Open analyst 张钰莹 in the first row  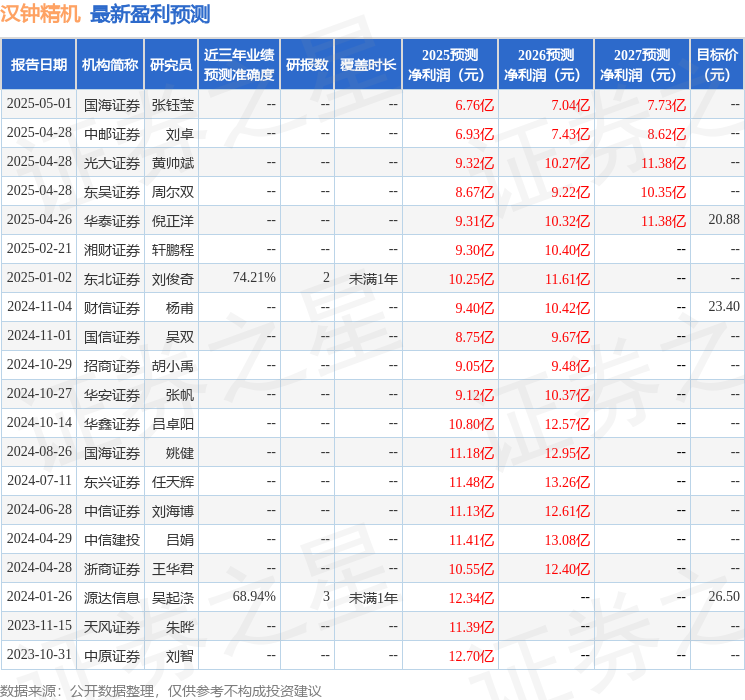(172, 105)
